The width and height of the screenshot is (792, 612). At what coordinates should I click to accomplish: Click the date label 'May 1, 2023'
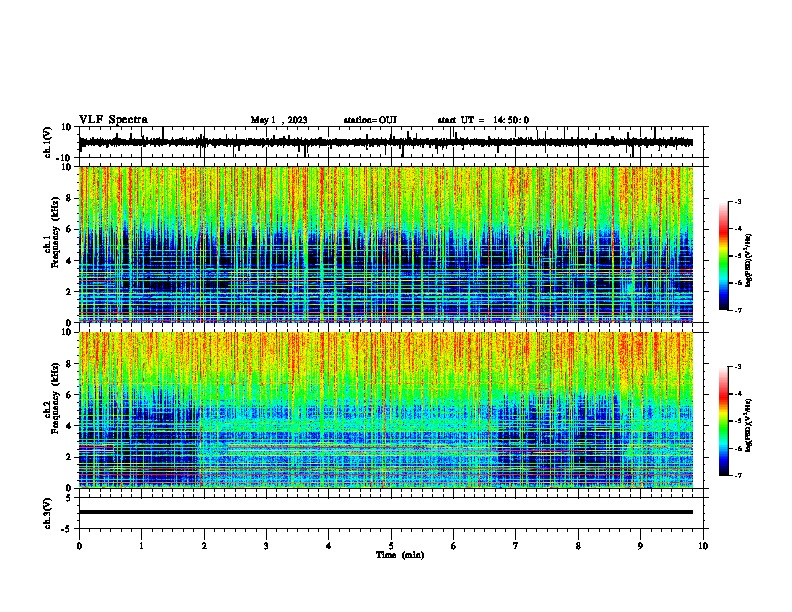pyautogui.click(x=279, y=120)
